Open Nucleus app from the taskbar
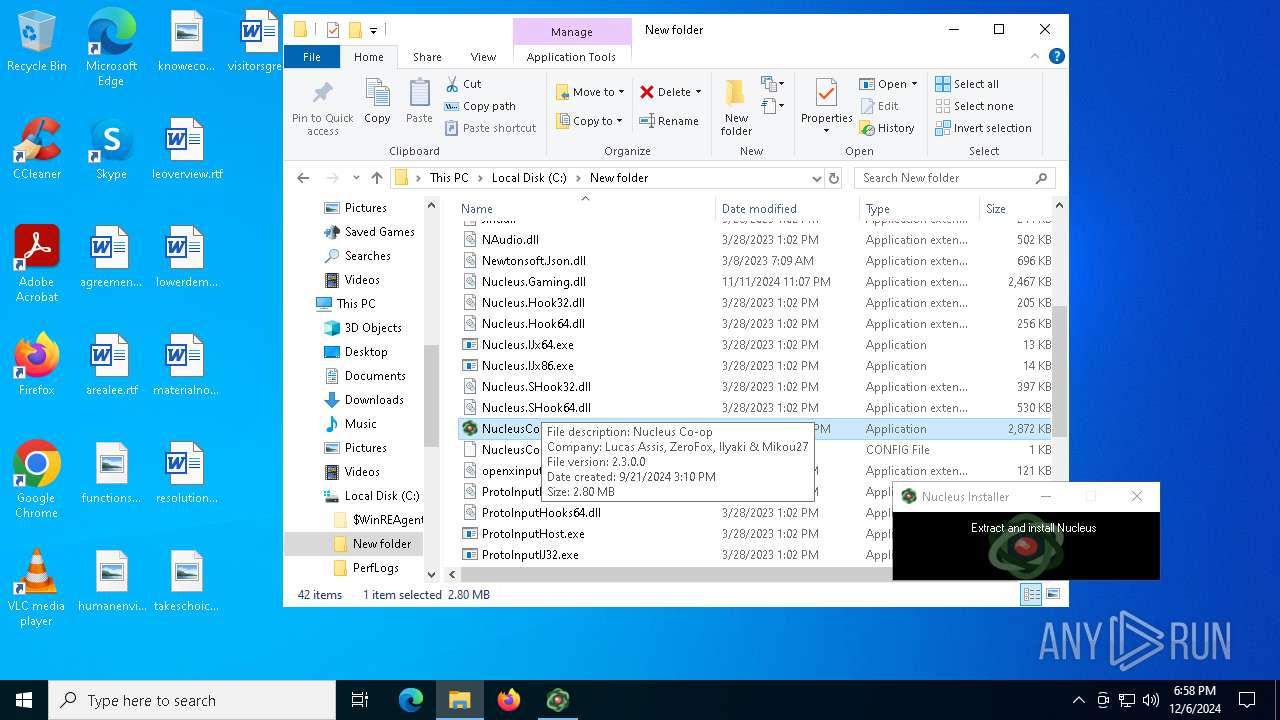This screenshot has height=720, width=1280. click(x=558, y=700)
